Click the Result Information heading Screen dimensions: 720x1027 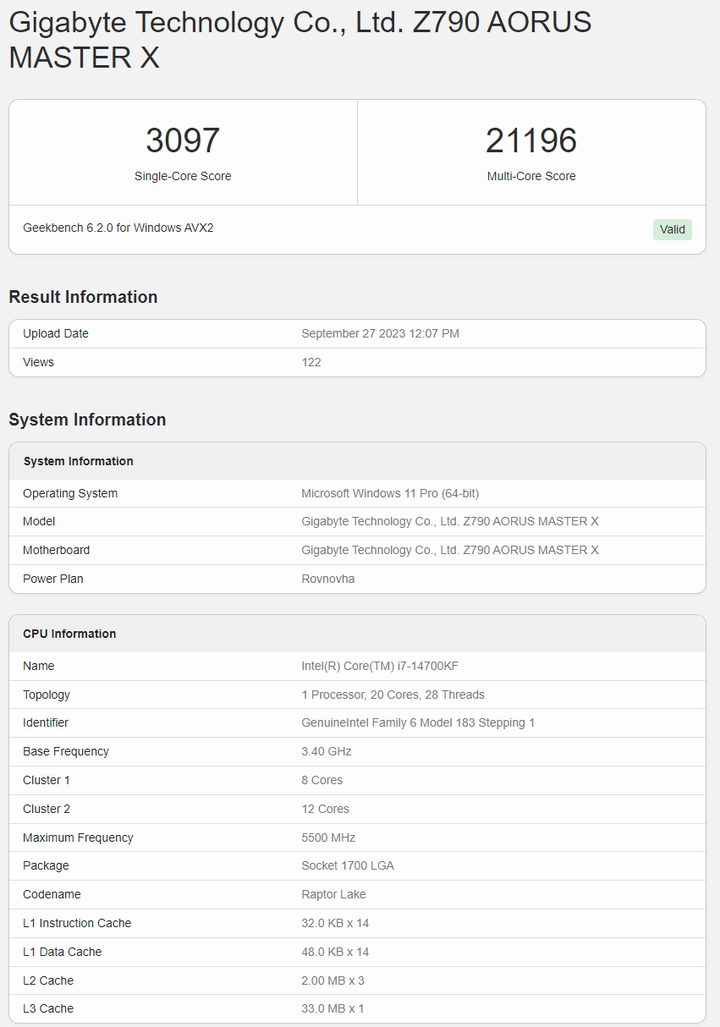83,297
